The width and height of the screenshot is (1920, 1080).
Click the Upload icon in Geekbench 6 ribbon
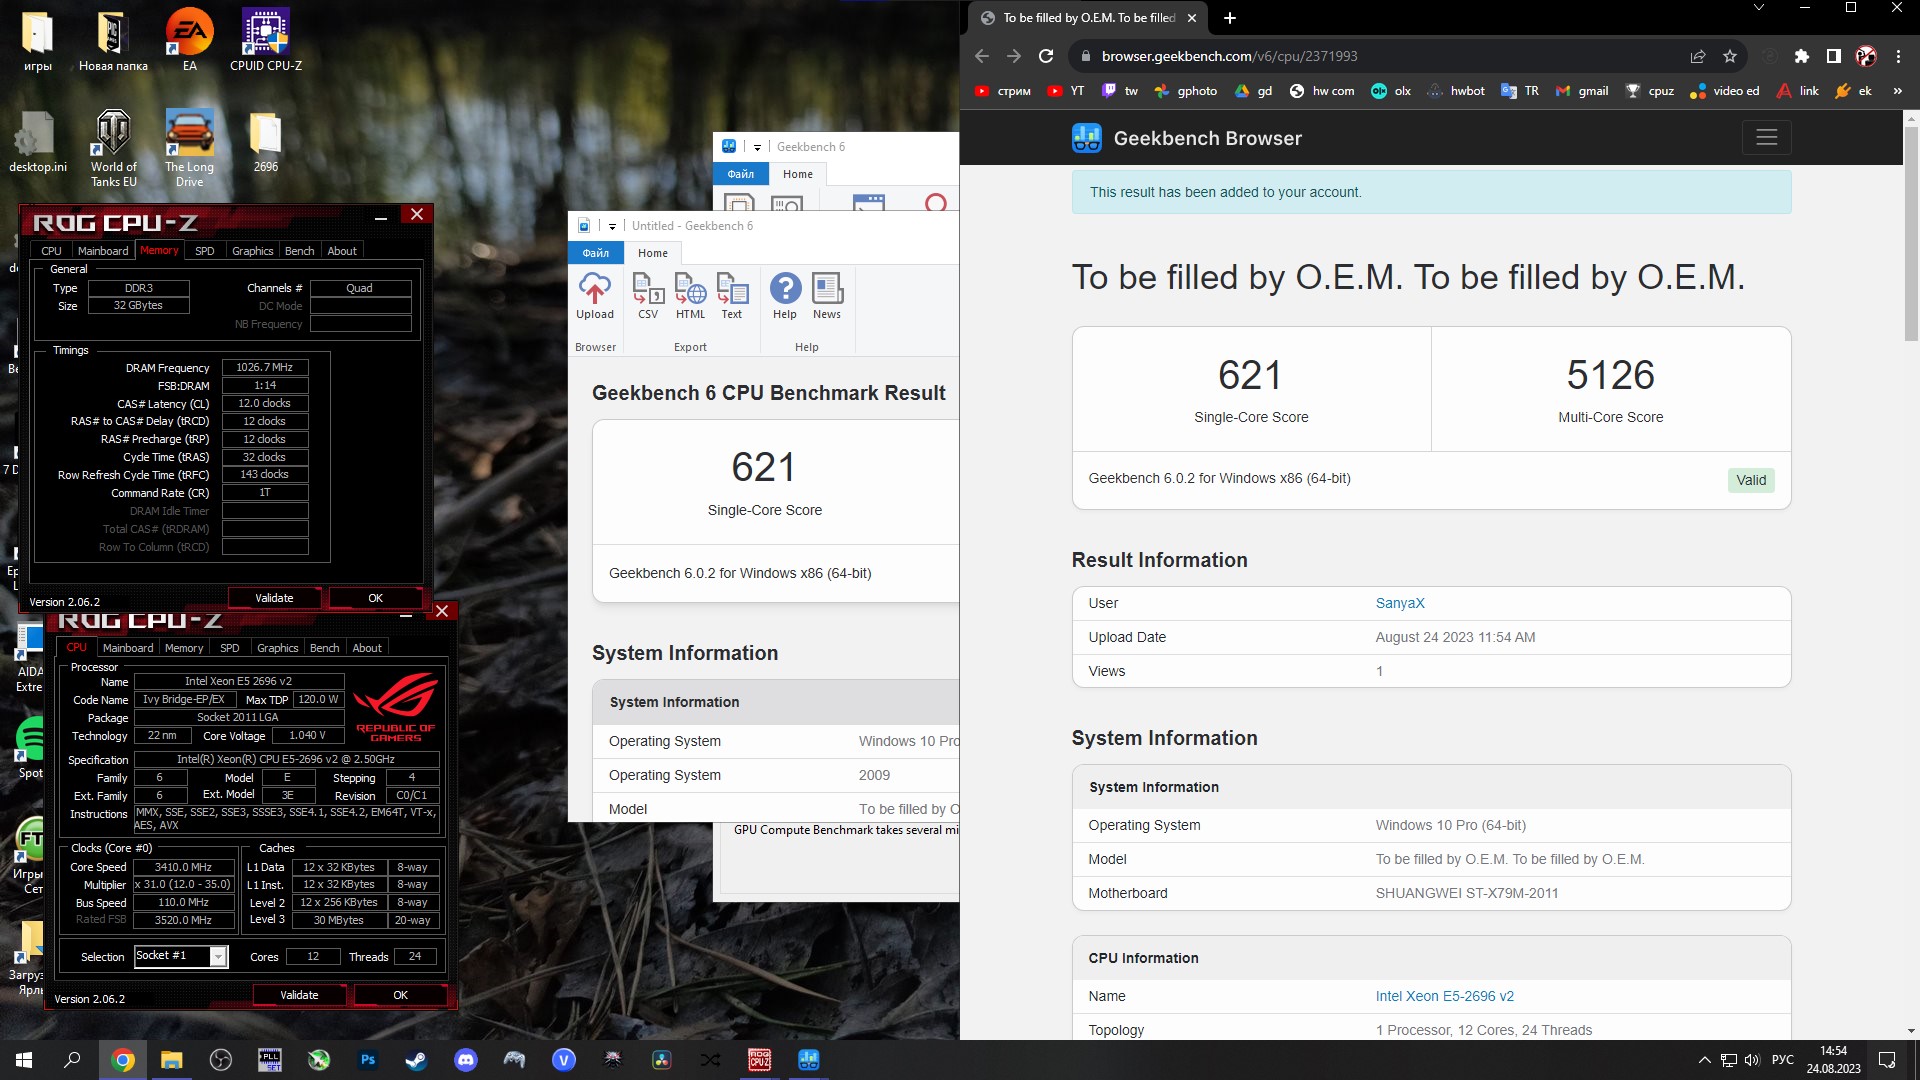coord(594,296)
